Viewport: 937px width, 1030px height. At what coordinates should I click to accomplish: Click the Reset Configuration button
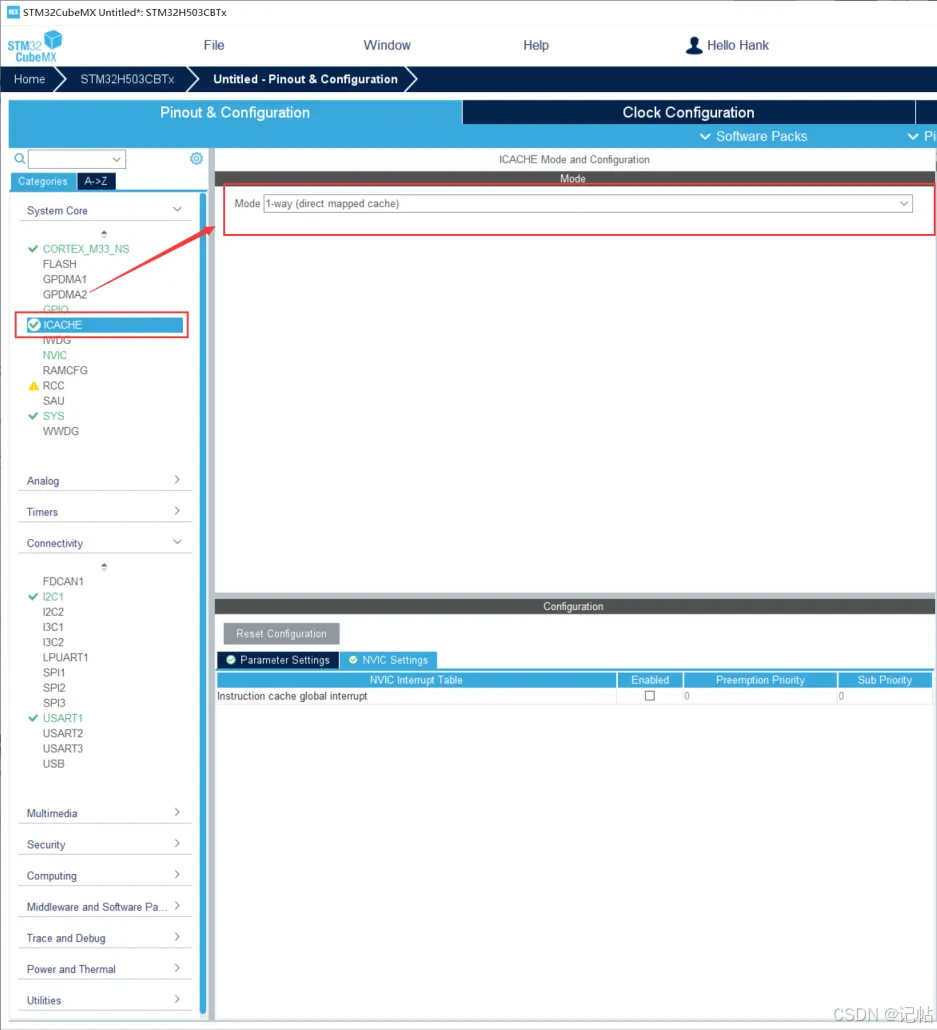point(281,634)
